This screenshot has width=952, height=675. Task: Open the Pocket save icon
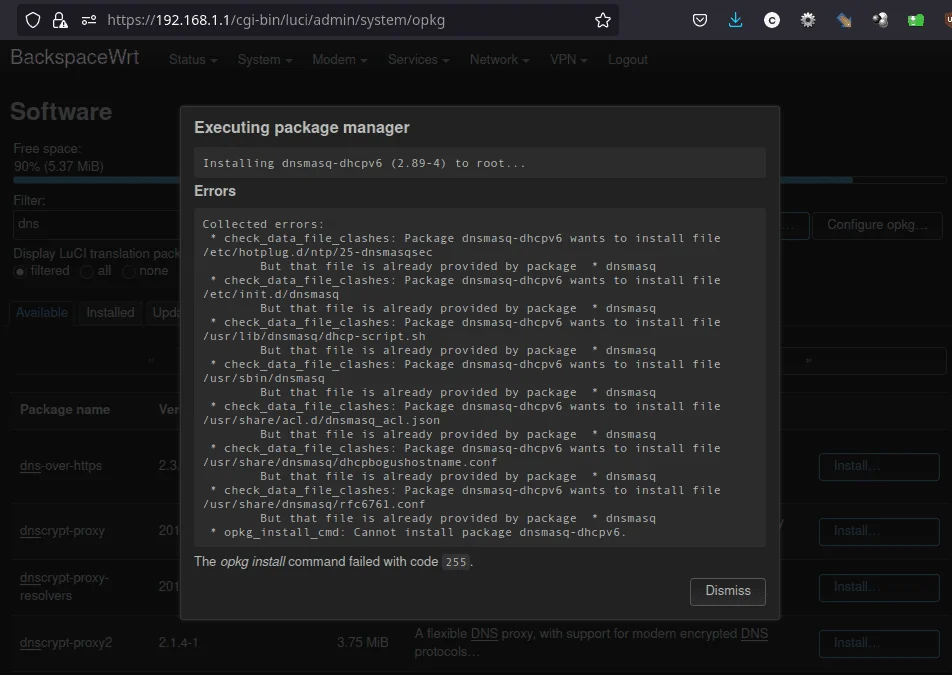click(x=699, y=20)
